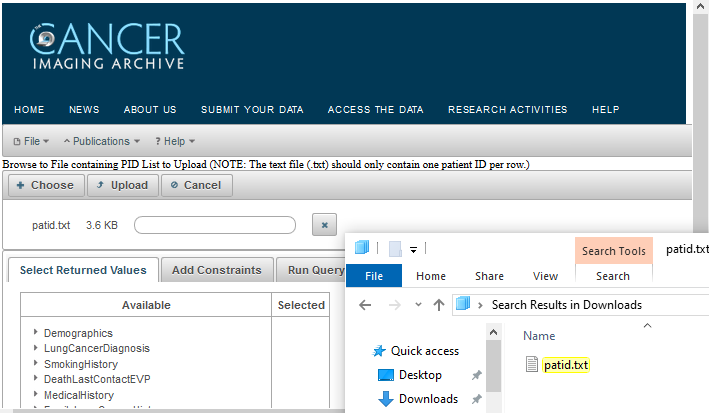Switch to Add Constraints tab
The height and width of the screenshot is (413, 709).
[x=217, y=270]
